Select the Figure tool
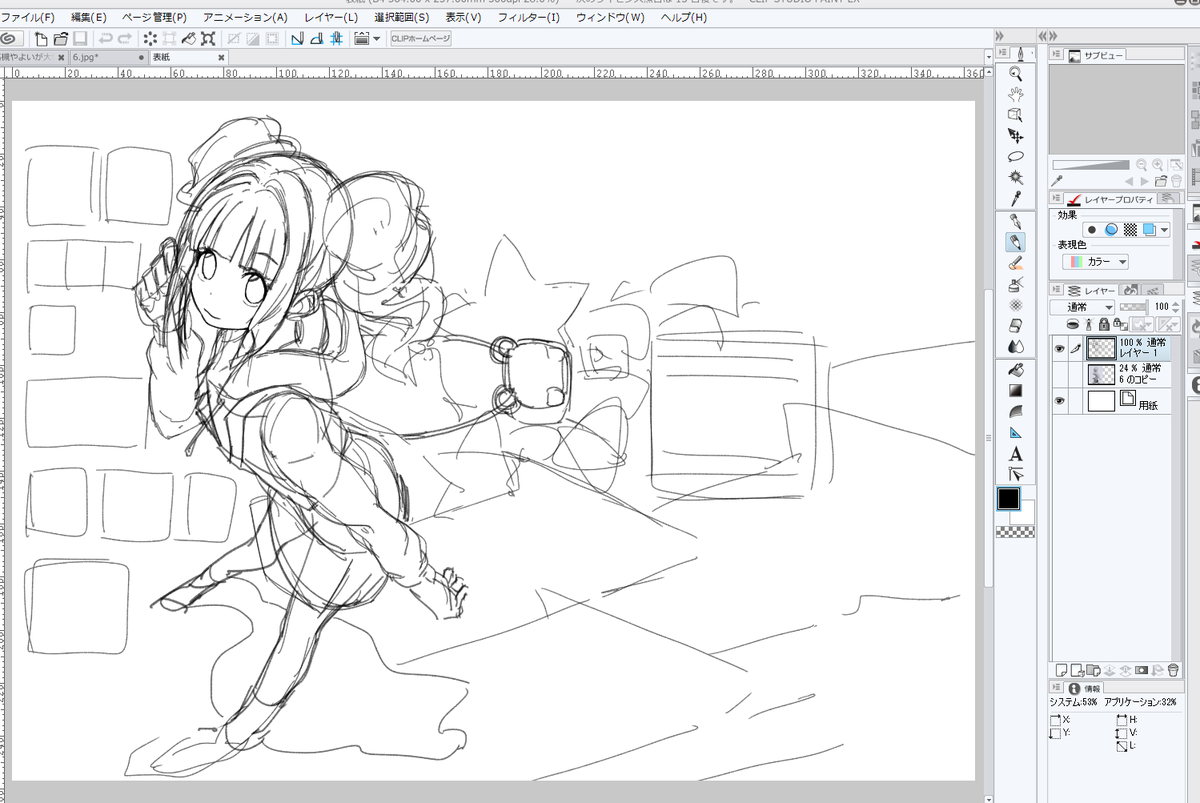The image size is (1200, 803). (1015, 411)
